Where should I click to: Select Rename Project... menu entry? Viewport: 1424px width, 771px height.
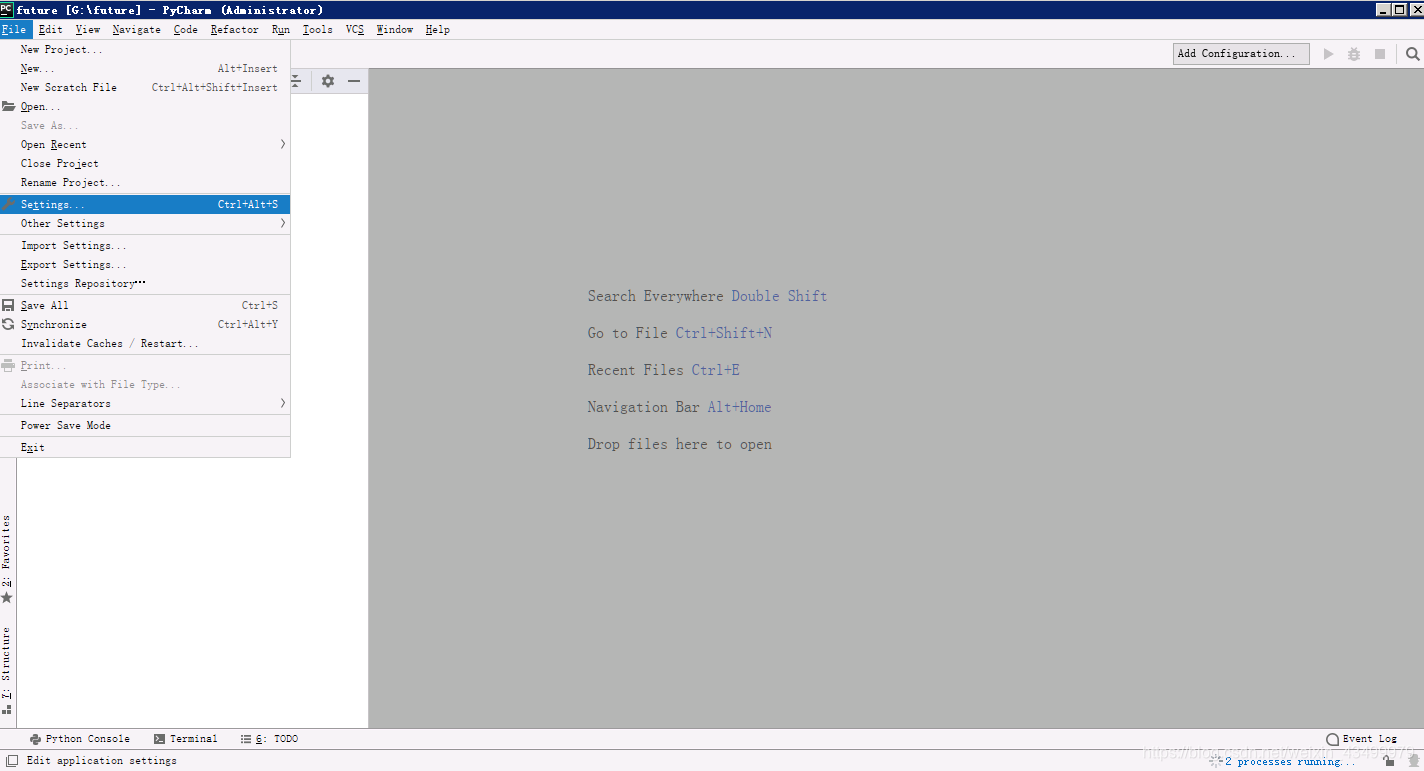click(x=145, y=182)
